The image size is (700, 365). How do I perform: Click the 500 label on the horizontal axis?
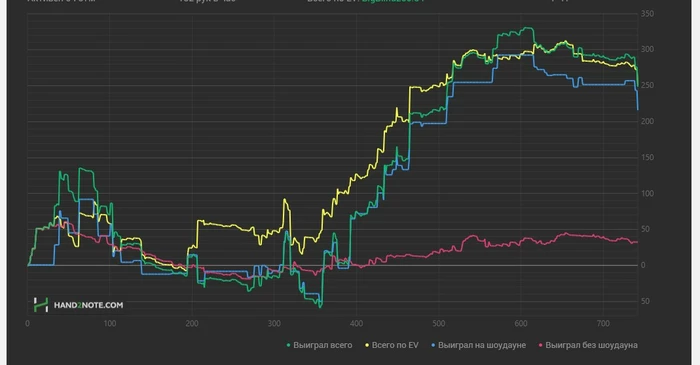[439, 324]
